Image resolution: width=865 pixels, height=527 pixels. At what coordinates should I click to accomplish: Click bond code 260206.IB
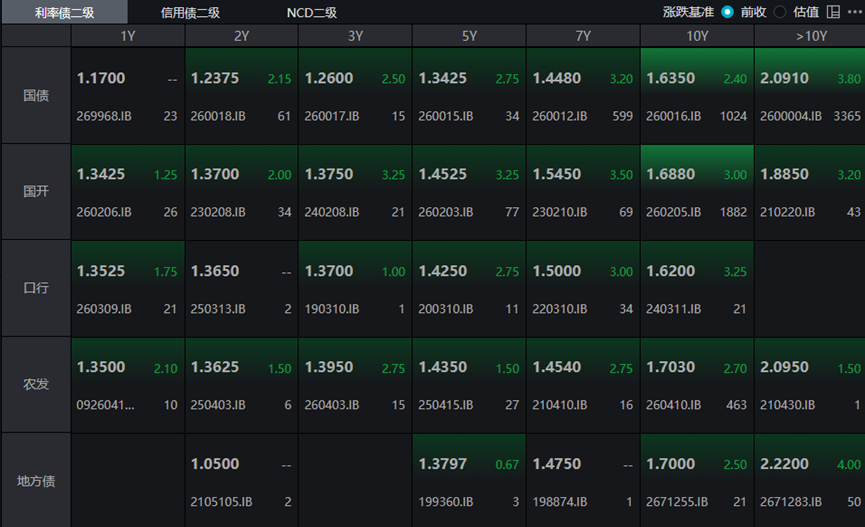coord(104,212)
